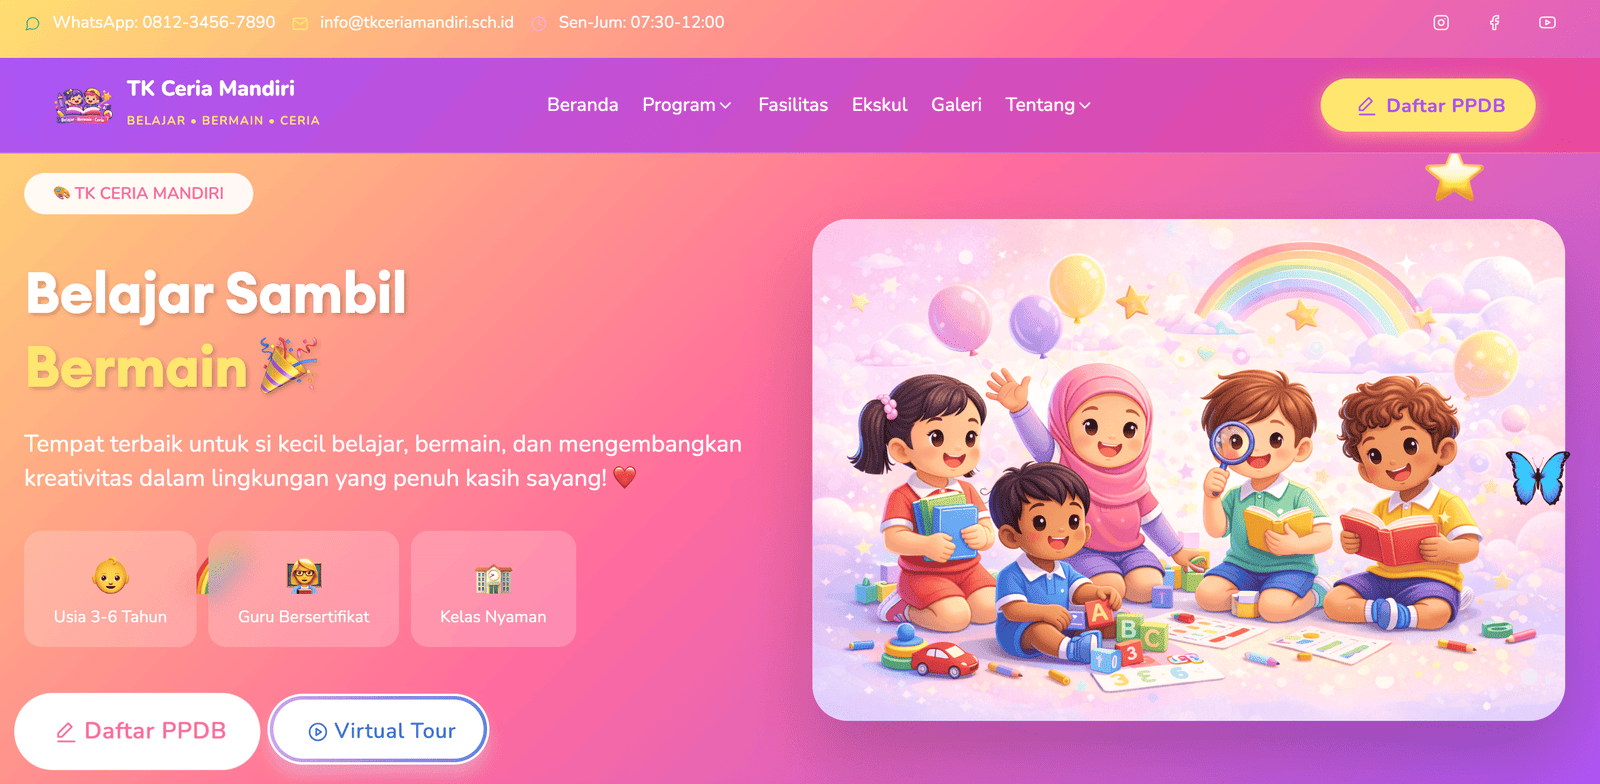Click the email envelope icon
This screenshot has height=784, width=1600.
(x=300, y=23)
